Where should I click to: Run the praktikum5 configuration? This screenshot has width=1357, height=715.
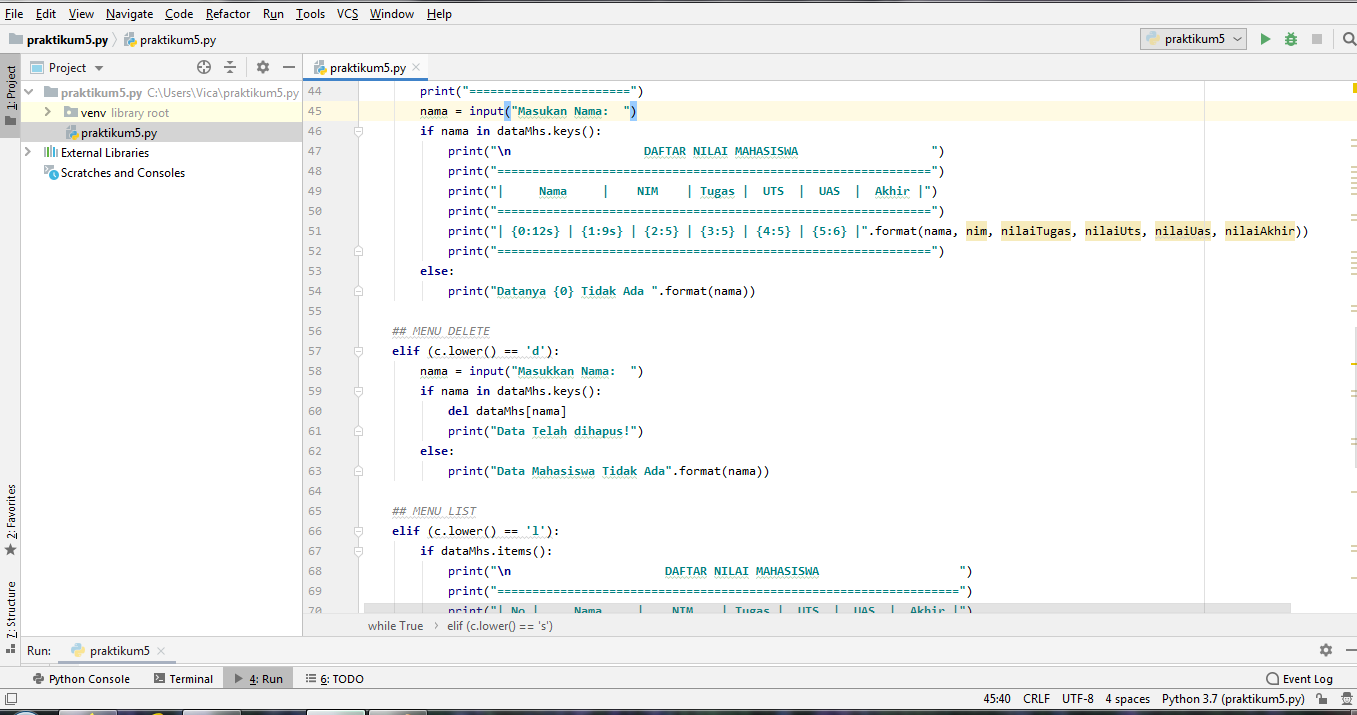tap(1265, 38)
